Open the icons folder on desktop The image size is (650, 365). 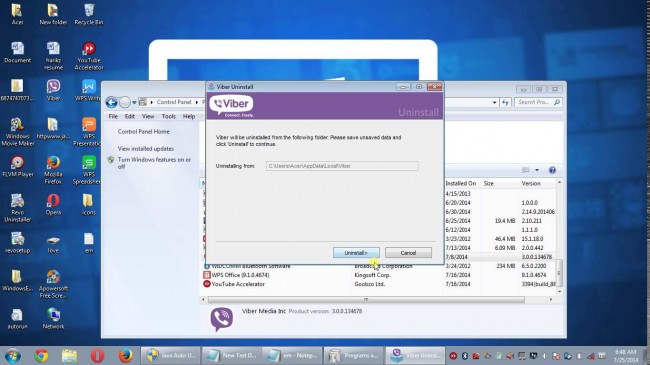tap(89, 204)
